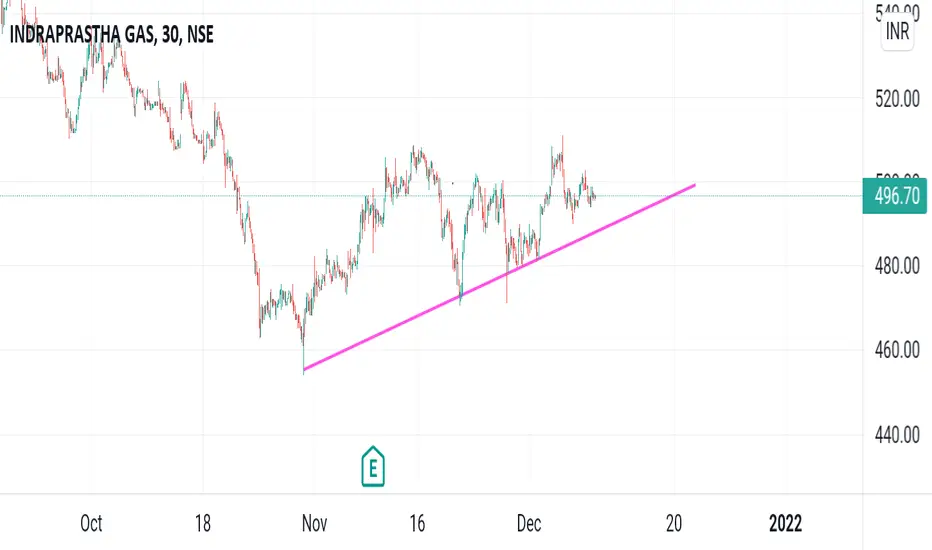Viewport: 932px width, 550px height.
Task: Click the Oct label on time axis
Action: [91, 523]
